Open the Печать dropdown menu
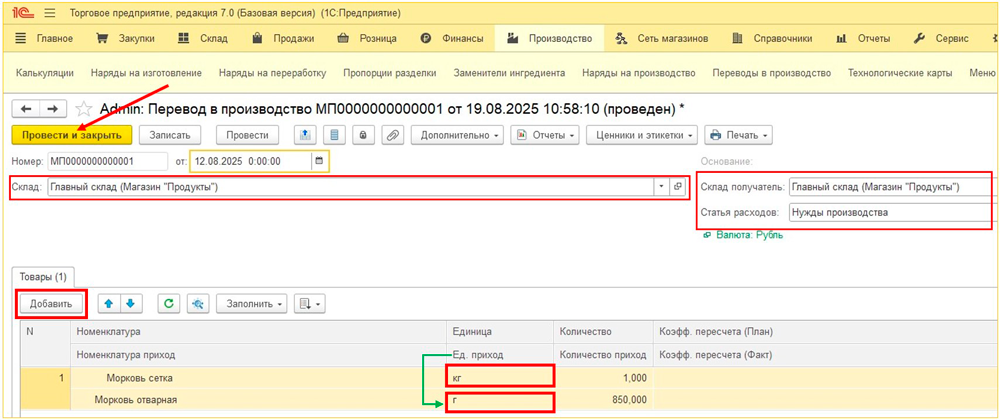The height and width of the screenshot is (420, 1000). point(738,135)
